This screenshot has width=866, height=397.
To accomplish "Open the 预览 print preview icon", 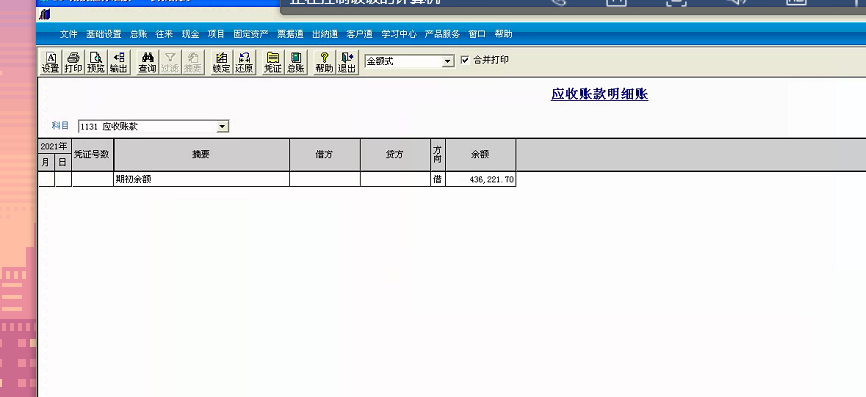I will coord(96,62).
